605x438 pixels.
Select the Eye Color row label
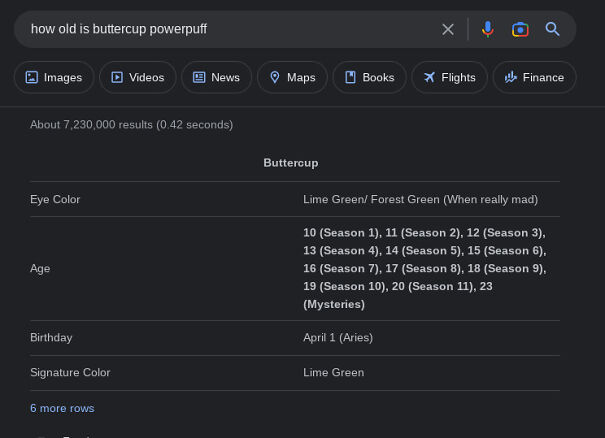55,199
